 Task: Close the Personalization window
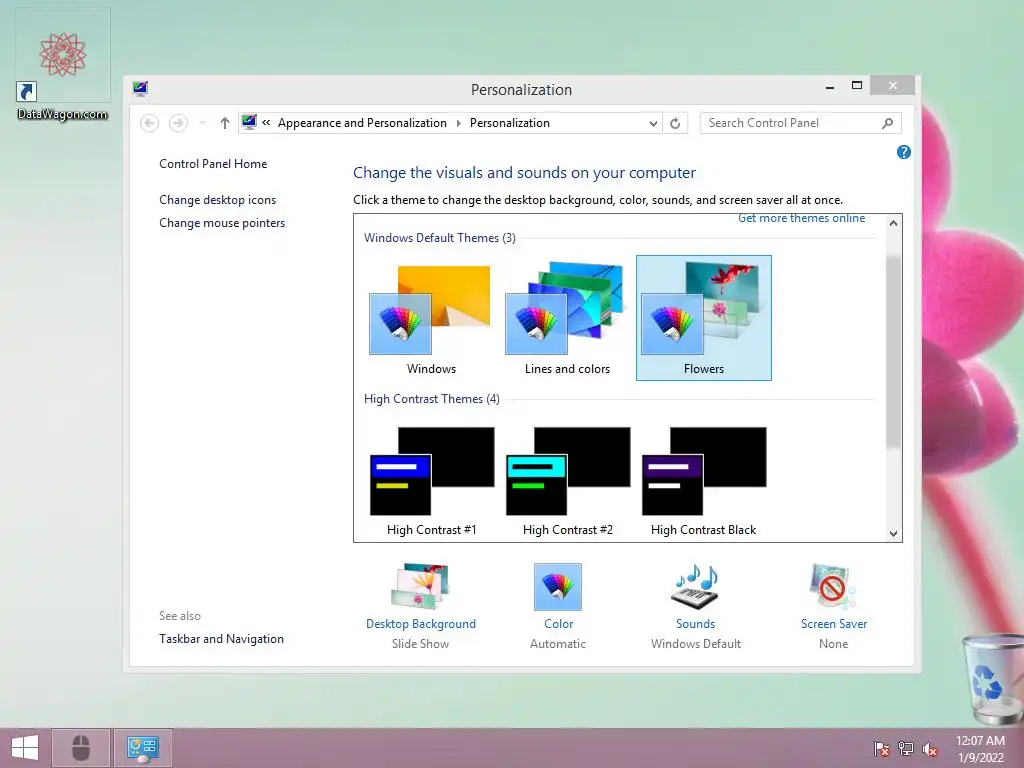click(893, 86)
